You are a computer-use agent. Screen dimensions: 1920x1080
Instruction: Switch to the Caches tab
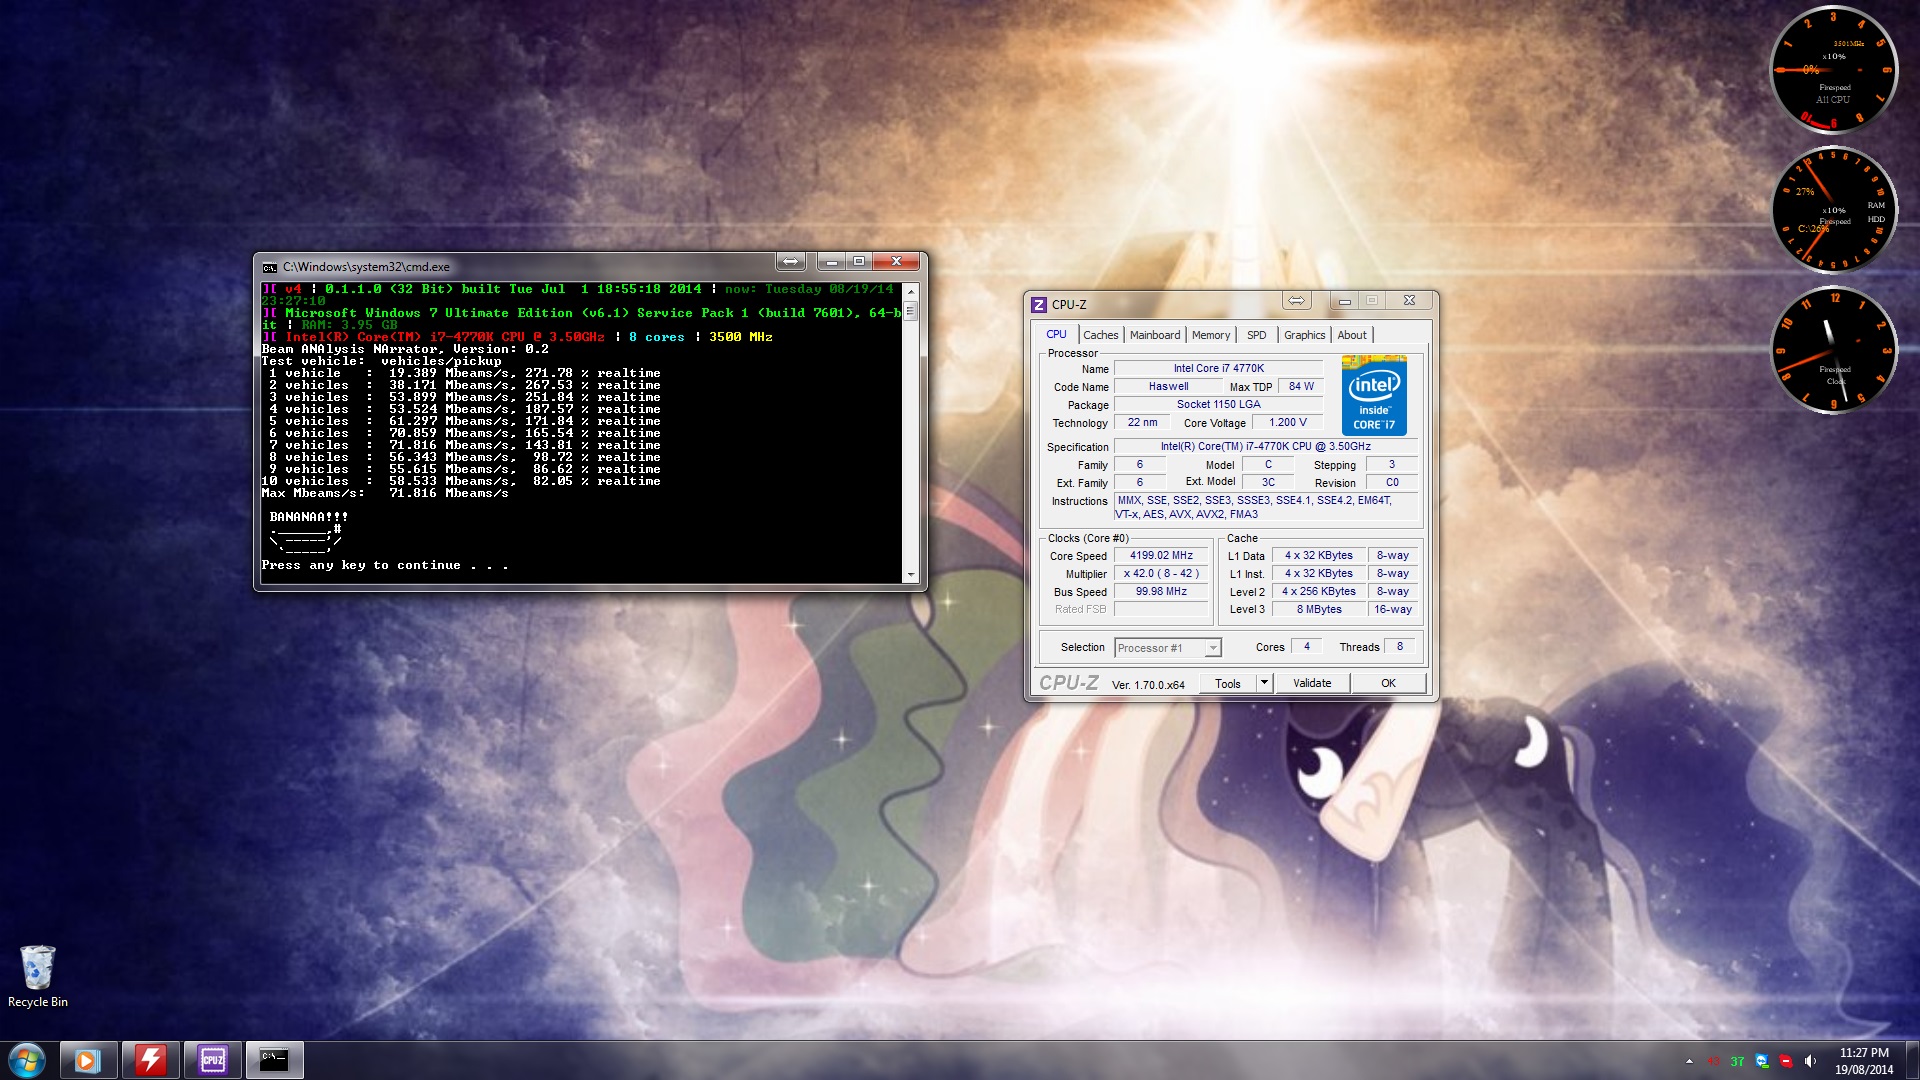1100,335
